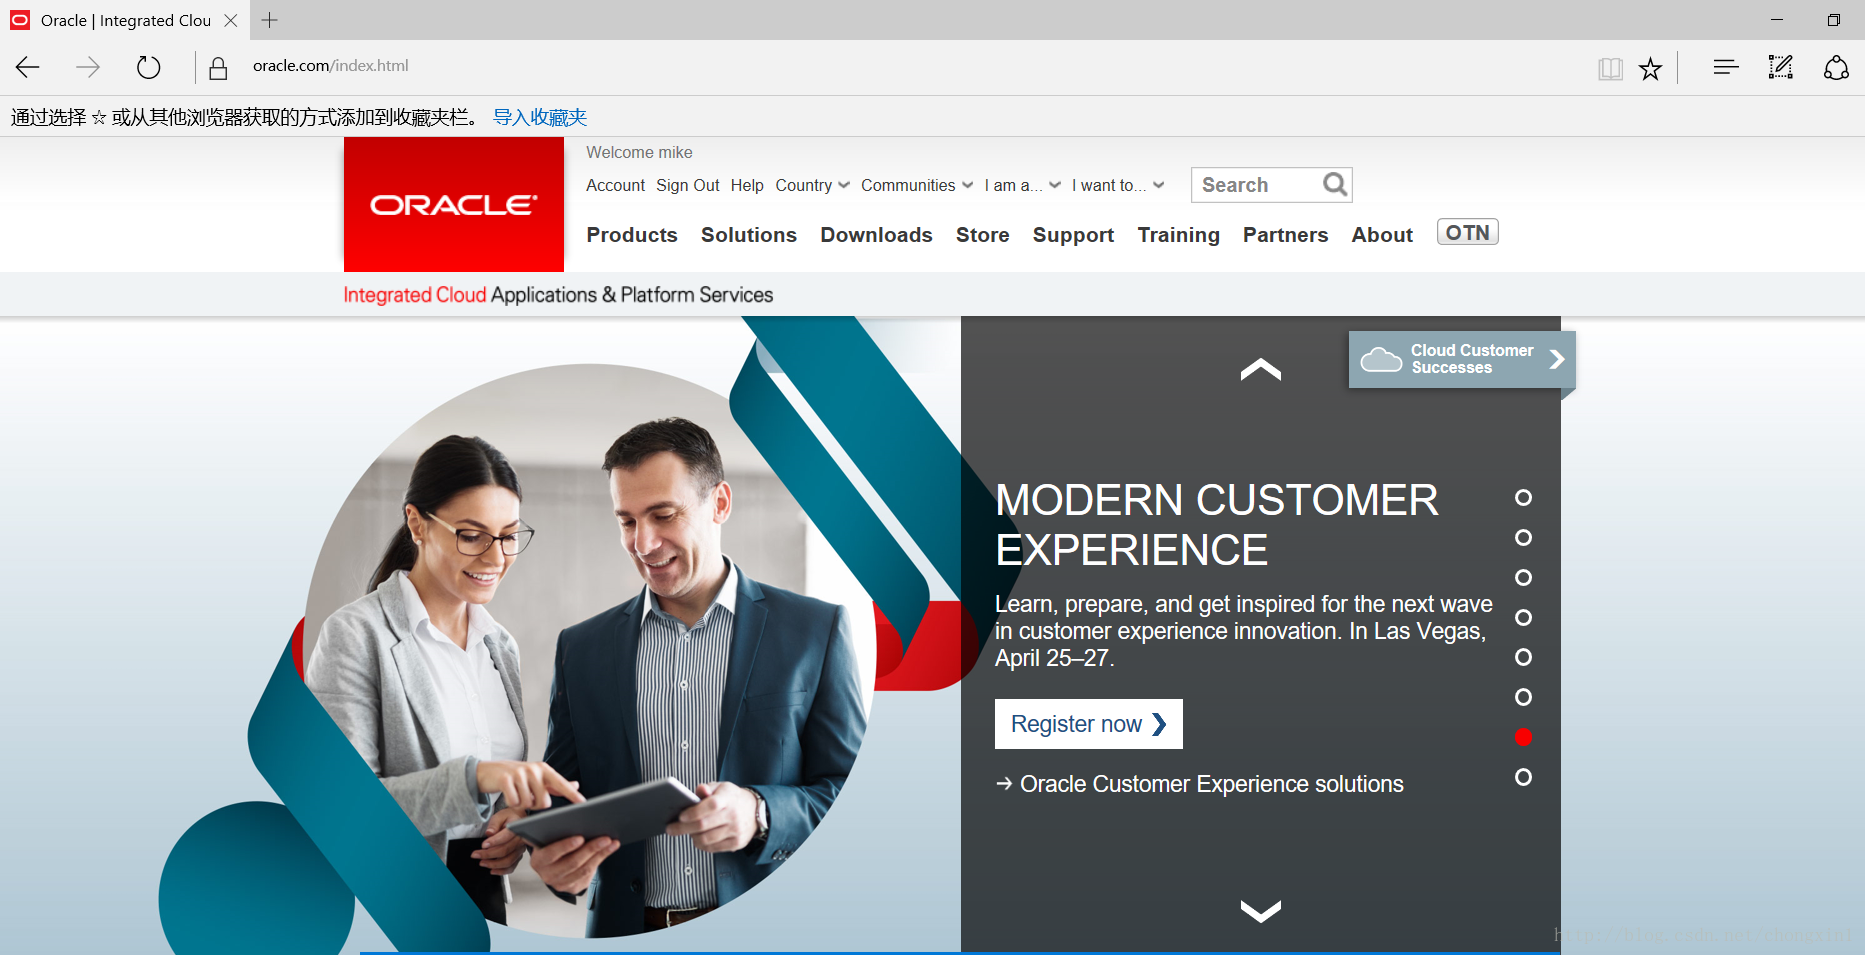1865x955 pixels.
Task: Click the Account link
Action: coord(615,185)
